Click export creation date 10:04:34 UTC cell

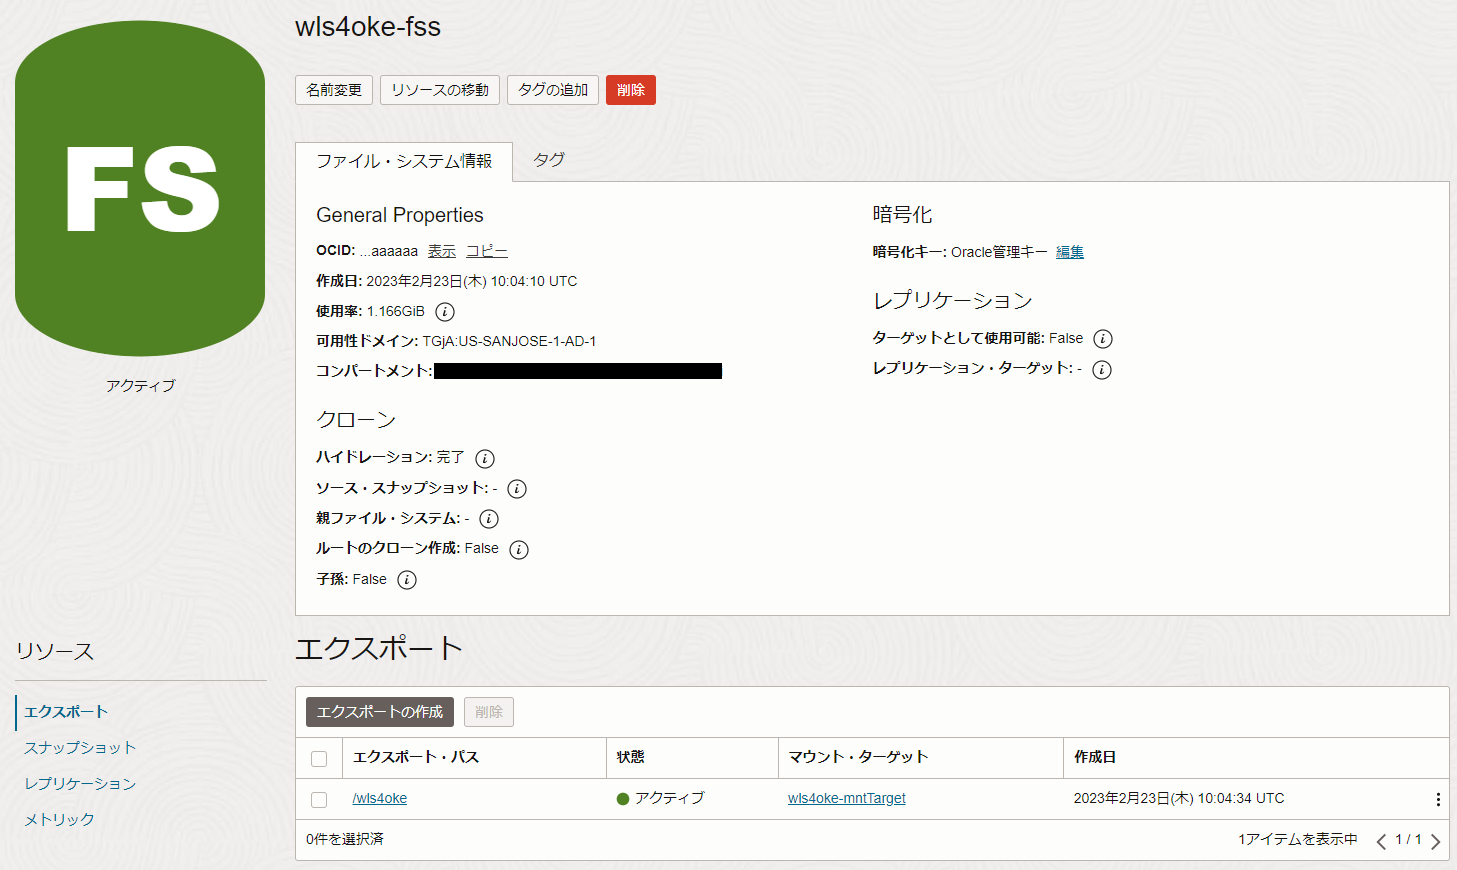tap(1179, 799)
